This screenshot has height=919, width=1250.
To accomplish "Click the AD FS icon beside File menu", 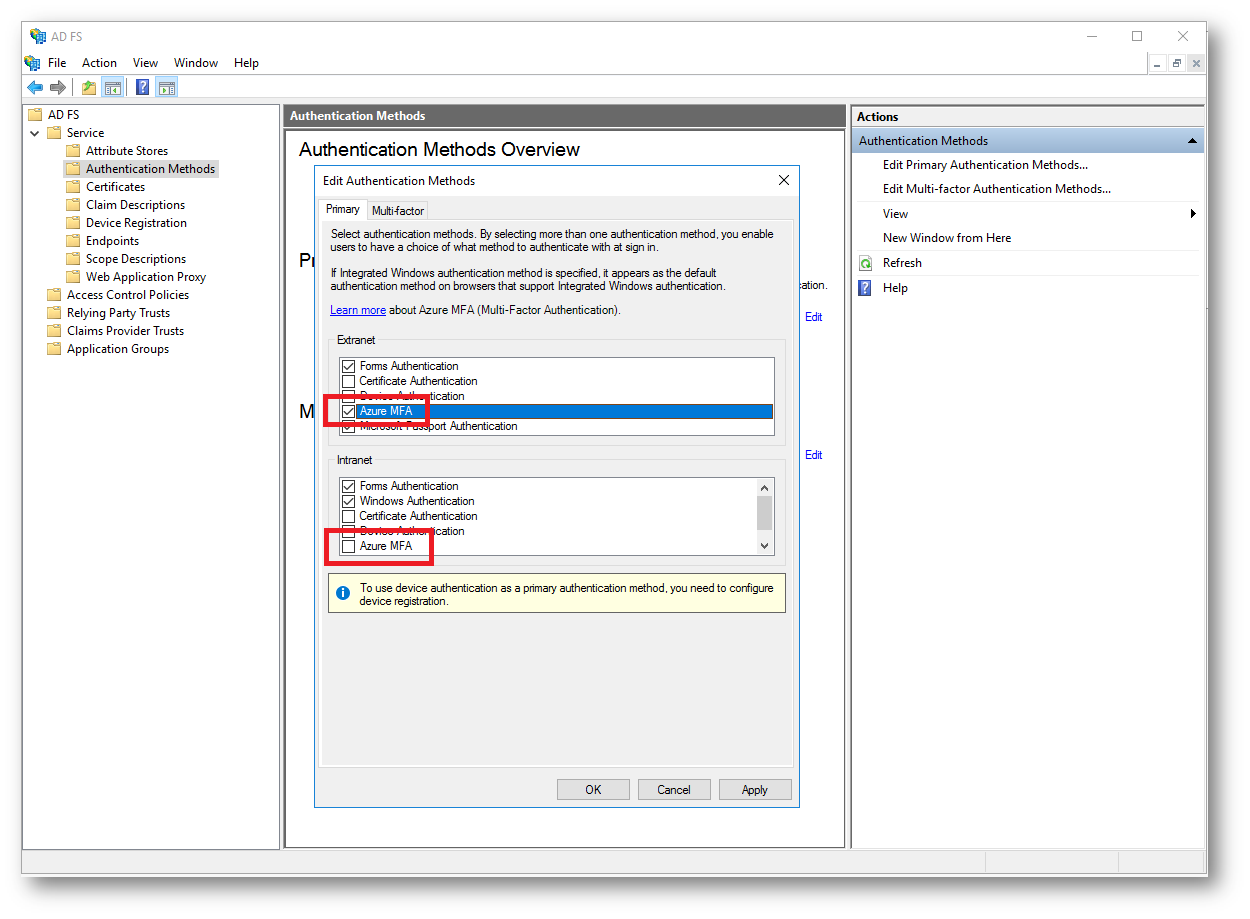I will [x=32, y=63].
